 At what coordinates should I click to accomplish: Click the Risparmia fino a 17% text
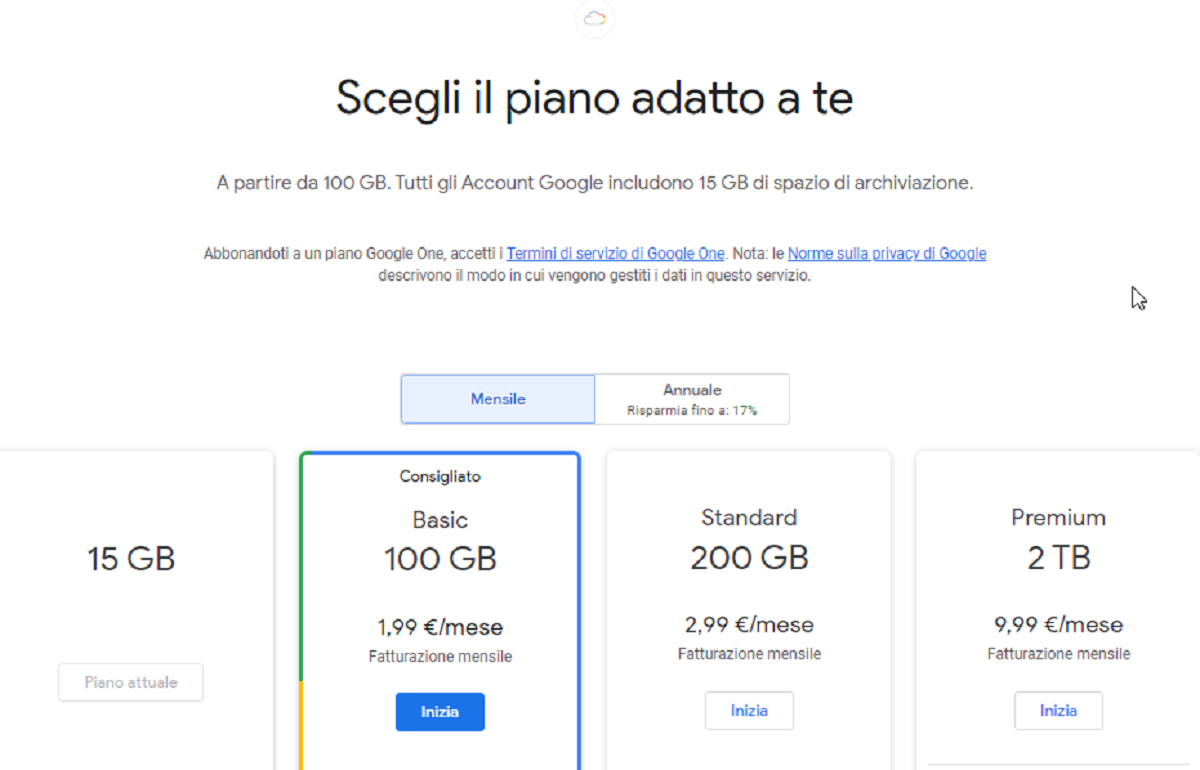692,411
